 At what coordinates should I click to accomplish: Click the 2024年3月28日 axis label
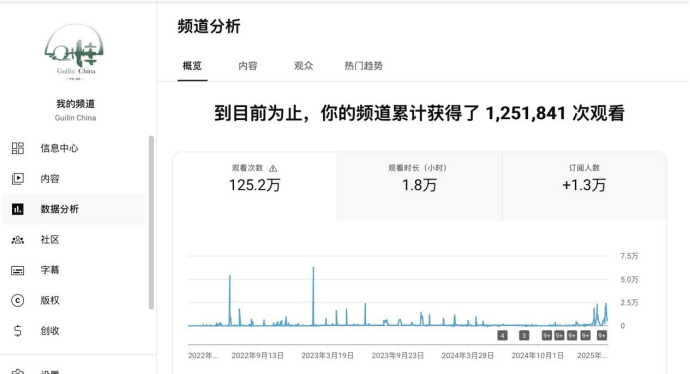468,356
